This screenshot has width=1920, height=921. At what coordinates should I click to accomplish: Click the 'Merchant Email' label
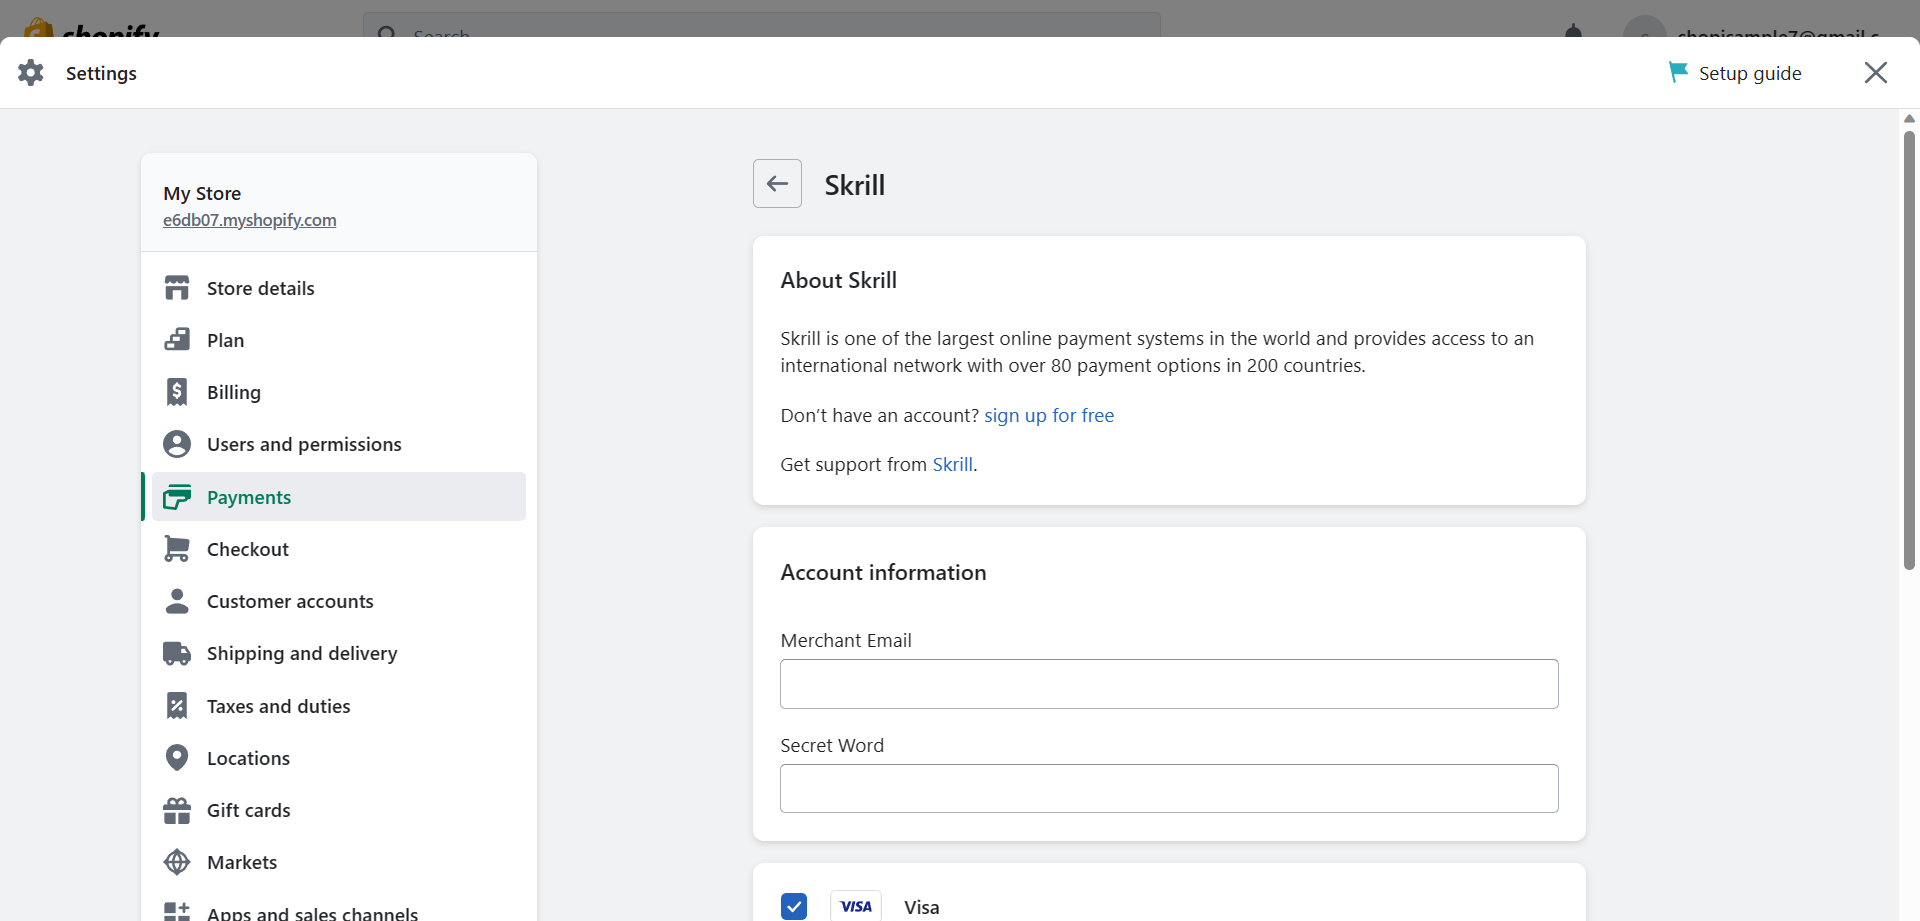[846, 640]
